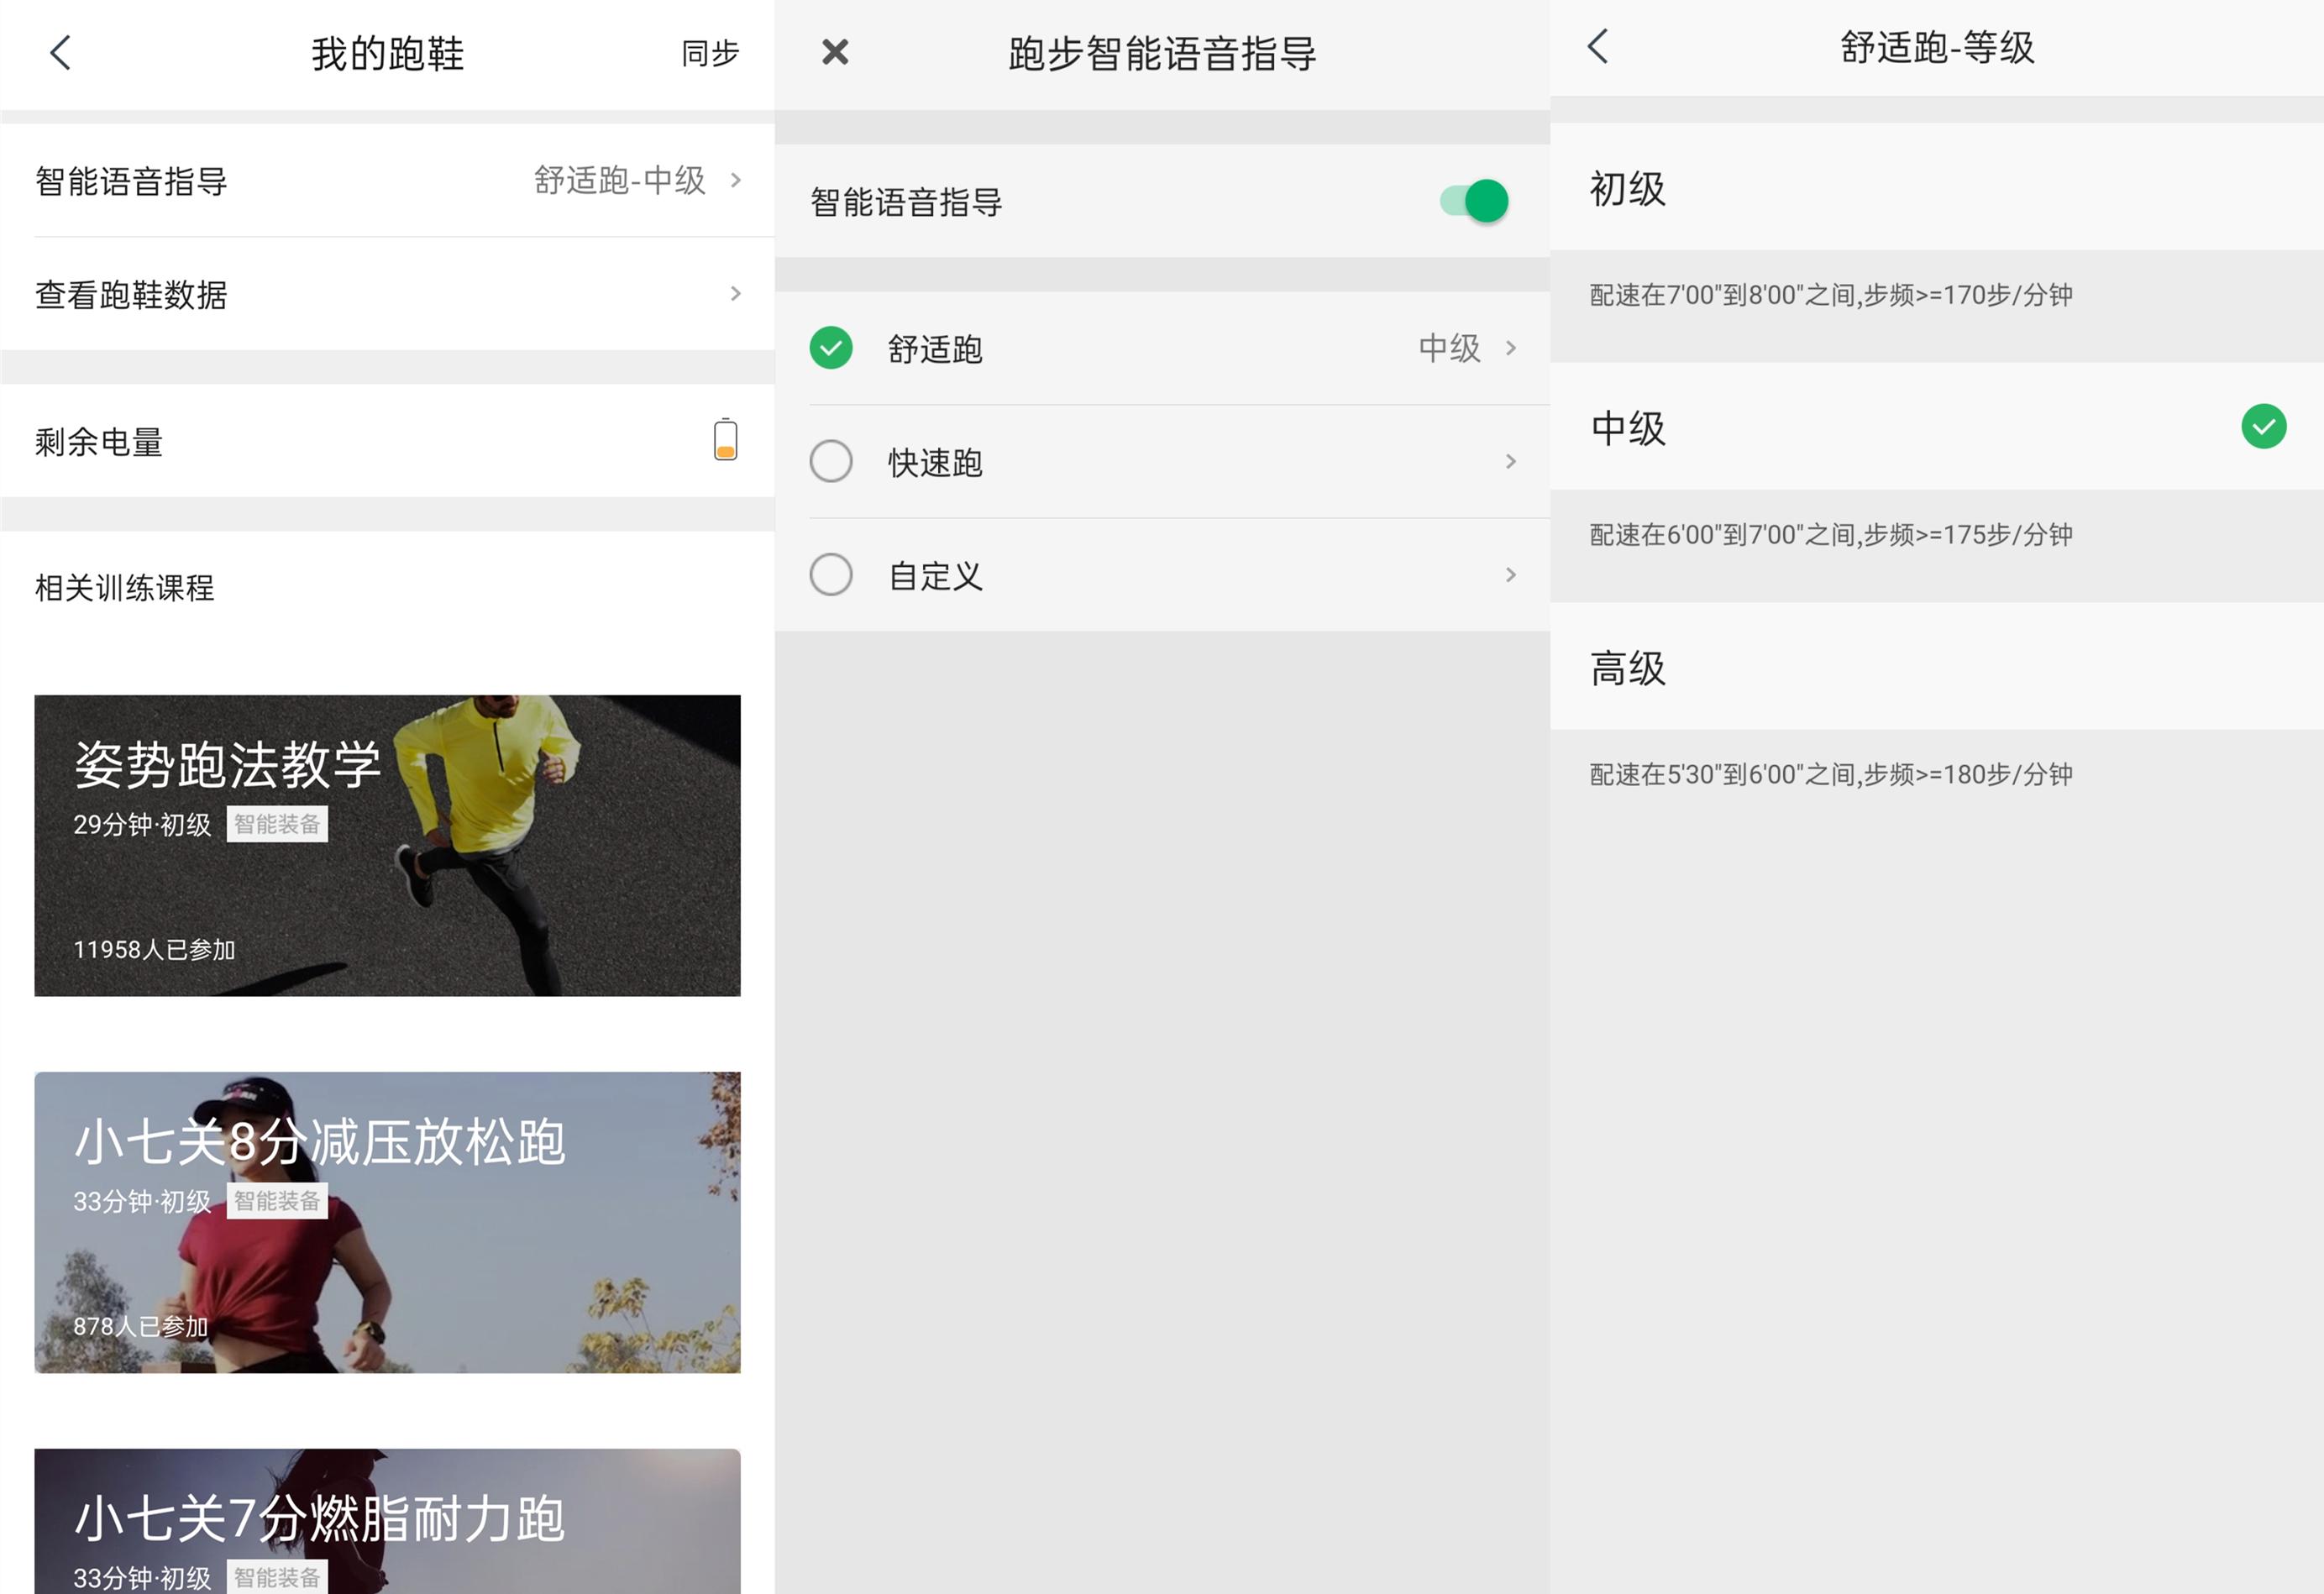
Task: Click the 智能装备 tag on 姿势跑法教学
Action: tap(277, 822)
